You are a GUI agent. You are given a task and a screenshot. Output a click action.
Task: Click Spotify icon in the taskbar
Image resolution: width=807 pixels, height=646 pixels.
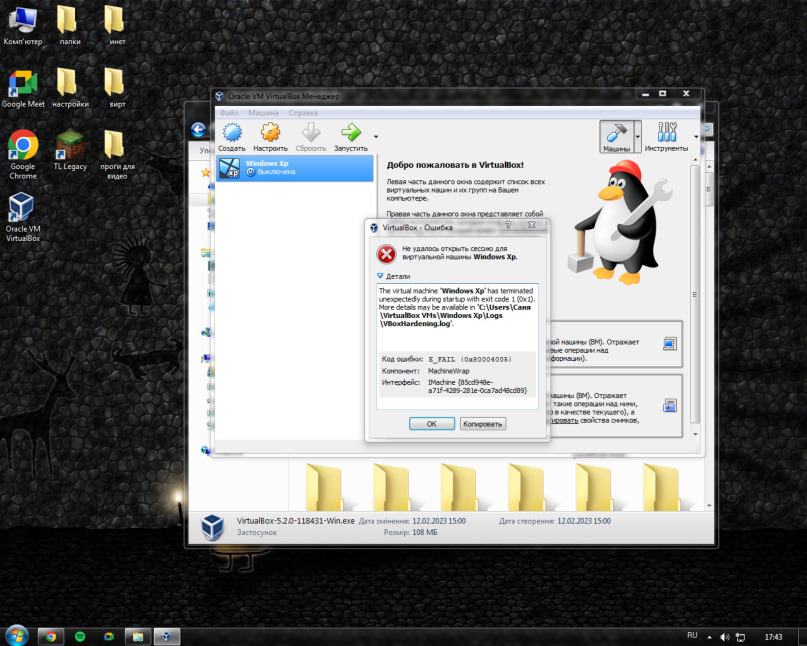[80, 637]
